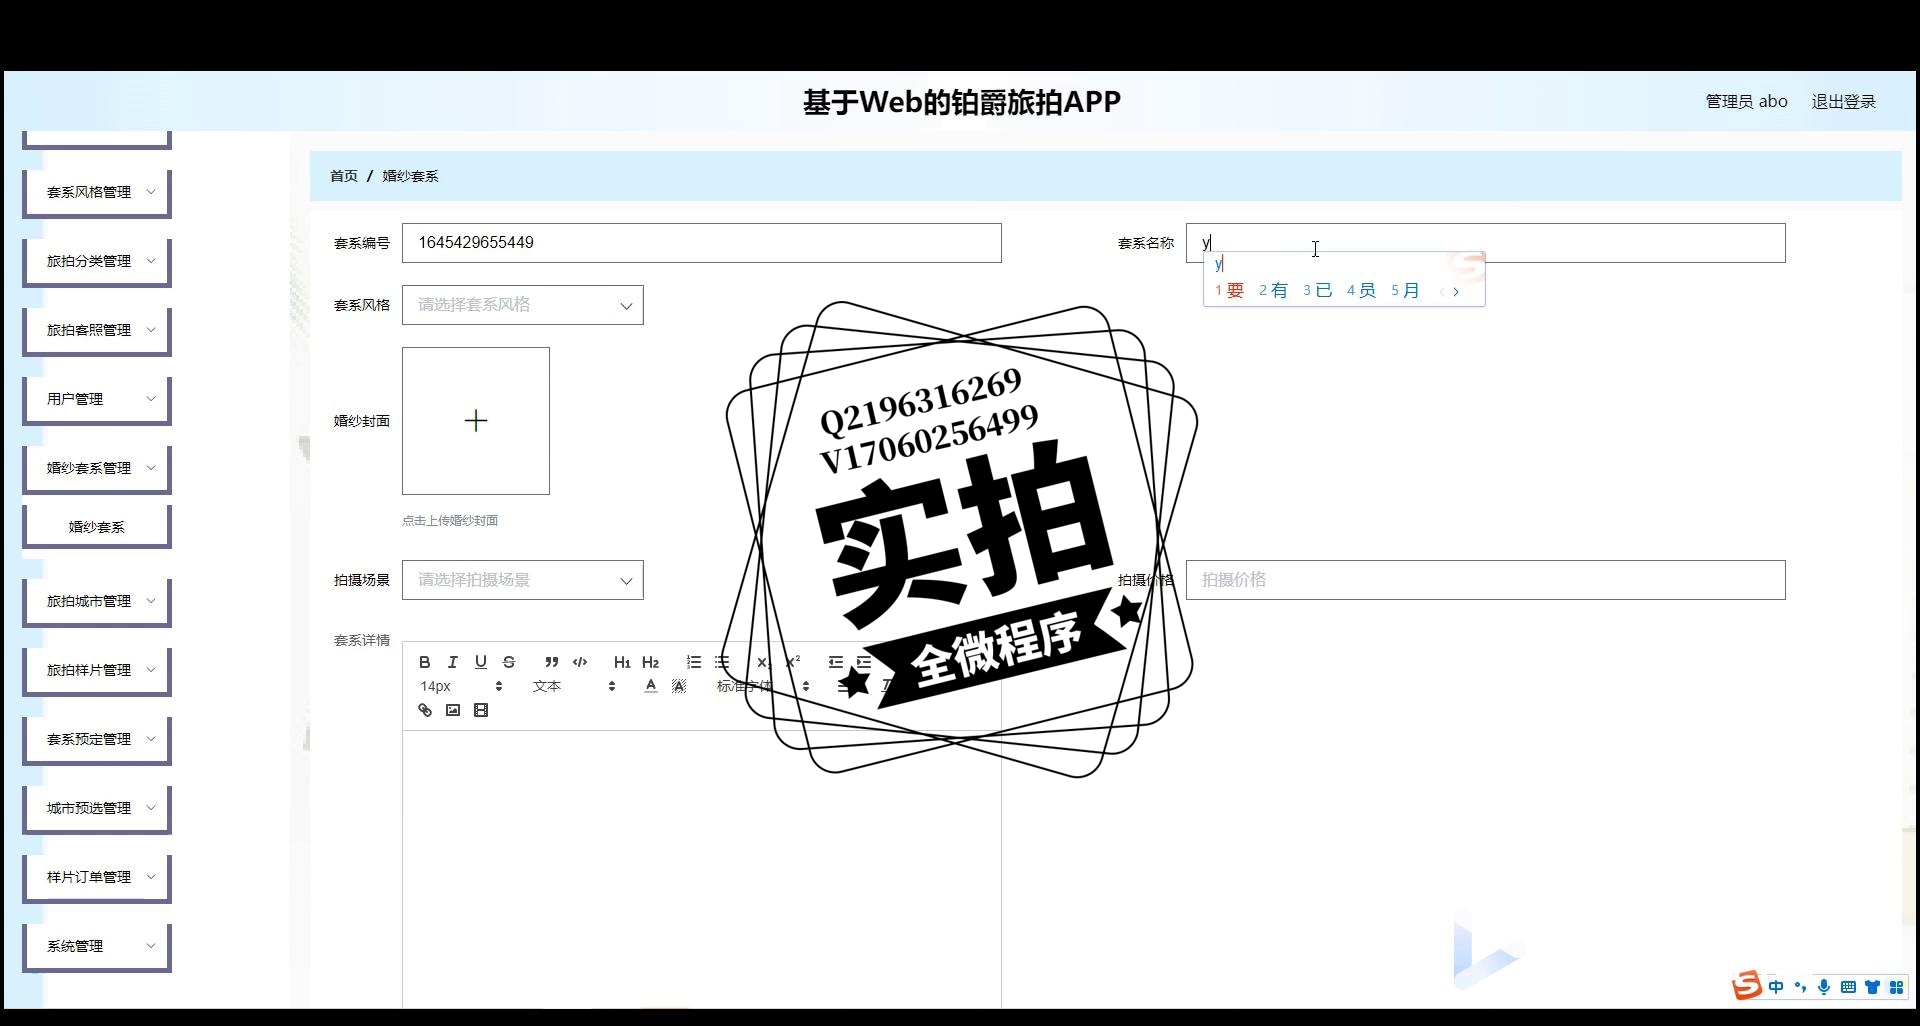Image resolution: width=1920 pixels, height=1026 pixels.
Task: Expand 旅拍分类管理 sidebar menu
Action: coord(97,261)
